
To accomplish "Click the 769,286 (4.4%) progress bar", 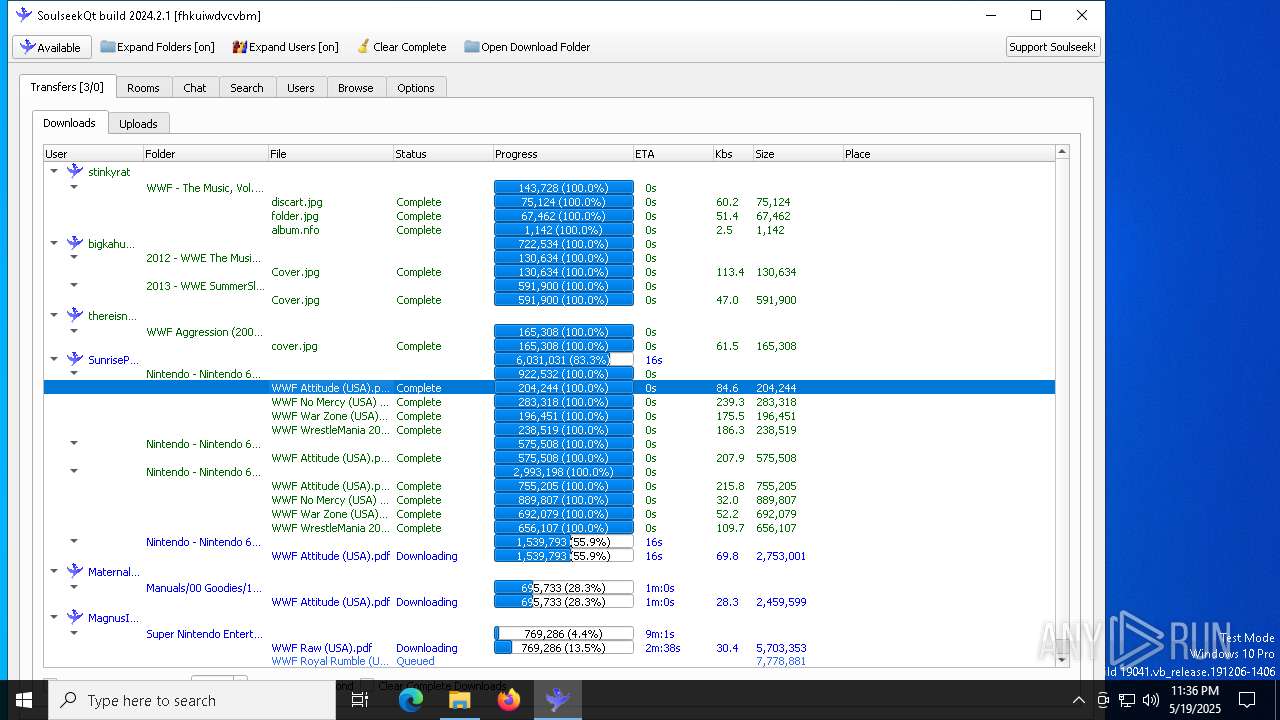I will (564, 633).
